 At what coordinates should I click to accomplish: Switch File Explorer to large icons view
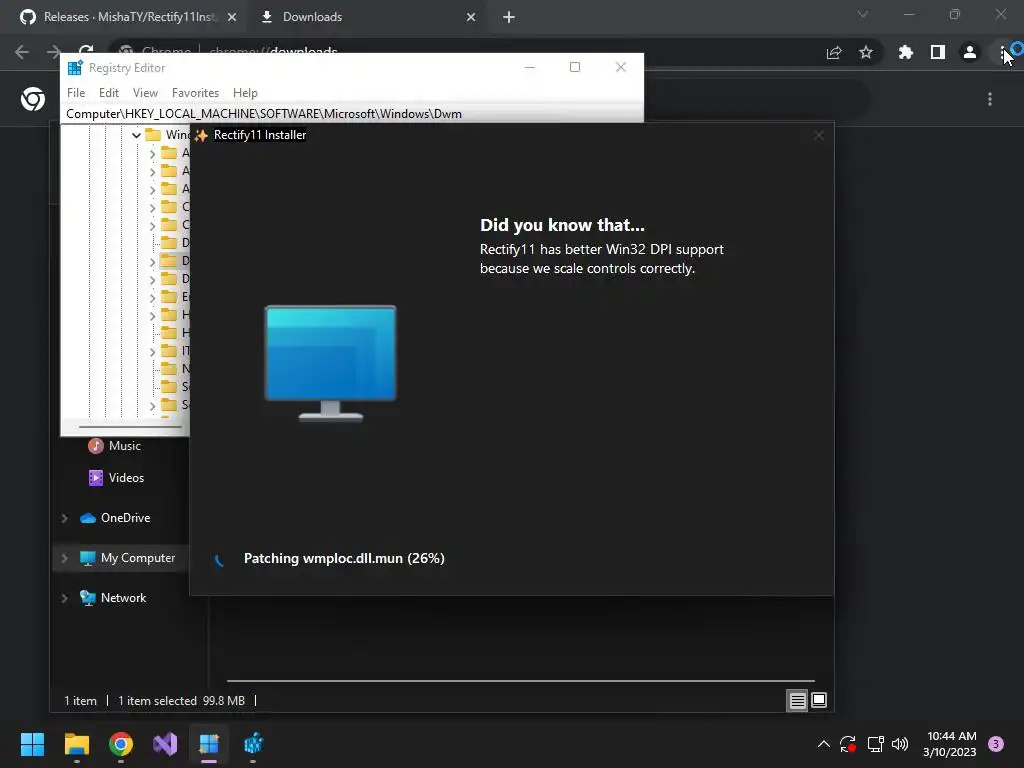[x=819, y=701]
